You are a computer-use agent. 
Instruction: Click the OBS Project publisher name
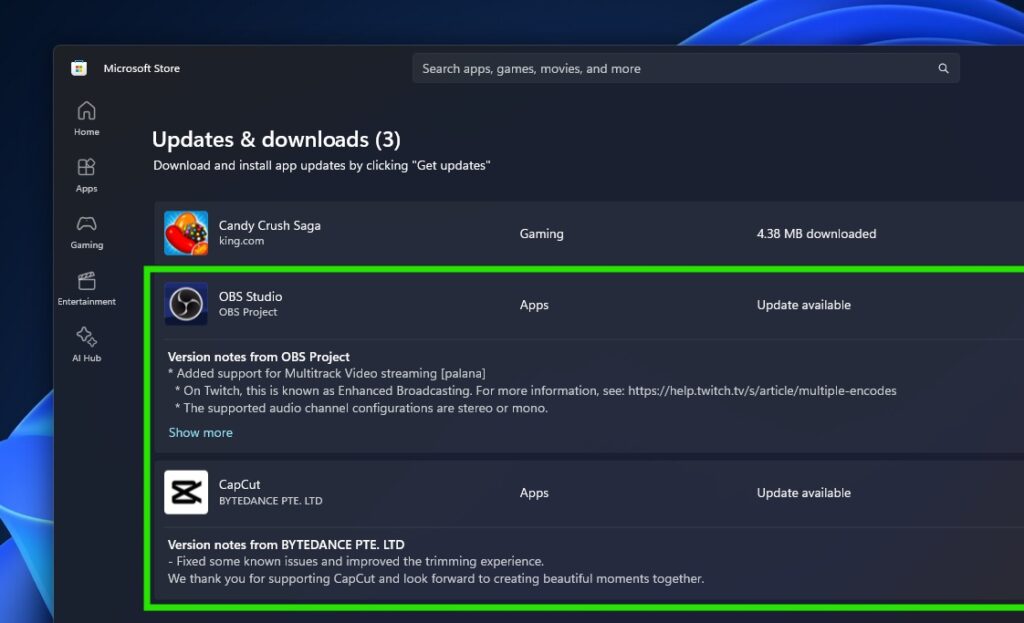point(247,312)
